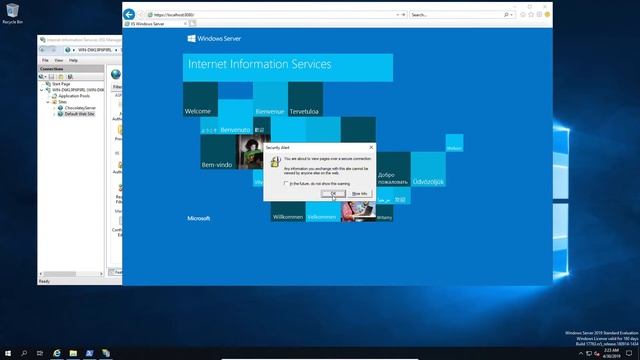640x360 pixels.
Task: Open the browser Home icon
Action: pyautogui.click(x=523, y=15)
